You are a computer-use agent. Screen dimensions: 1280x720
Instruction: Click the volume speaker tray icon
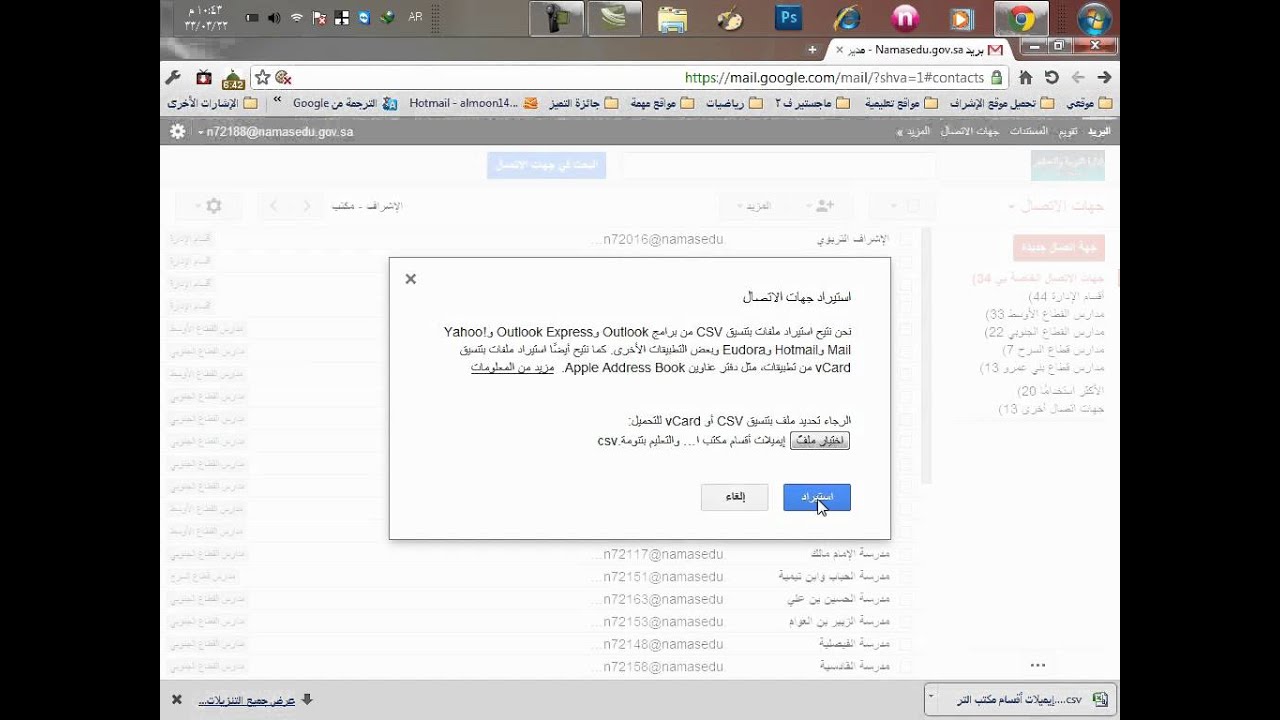pos(274,17)
